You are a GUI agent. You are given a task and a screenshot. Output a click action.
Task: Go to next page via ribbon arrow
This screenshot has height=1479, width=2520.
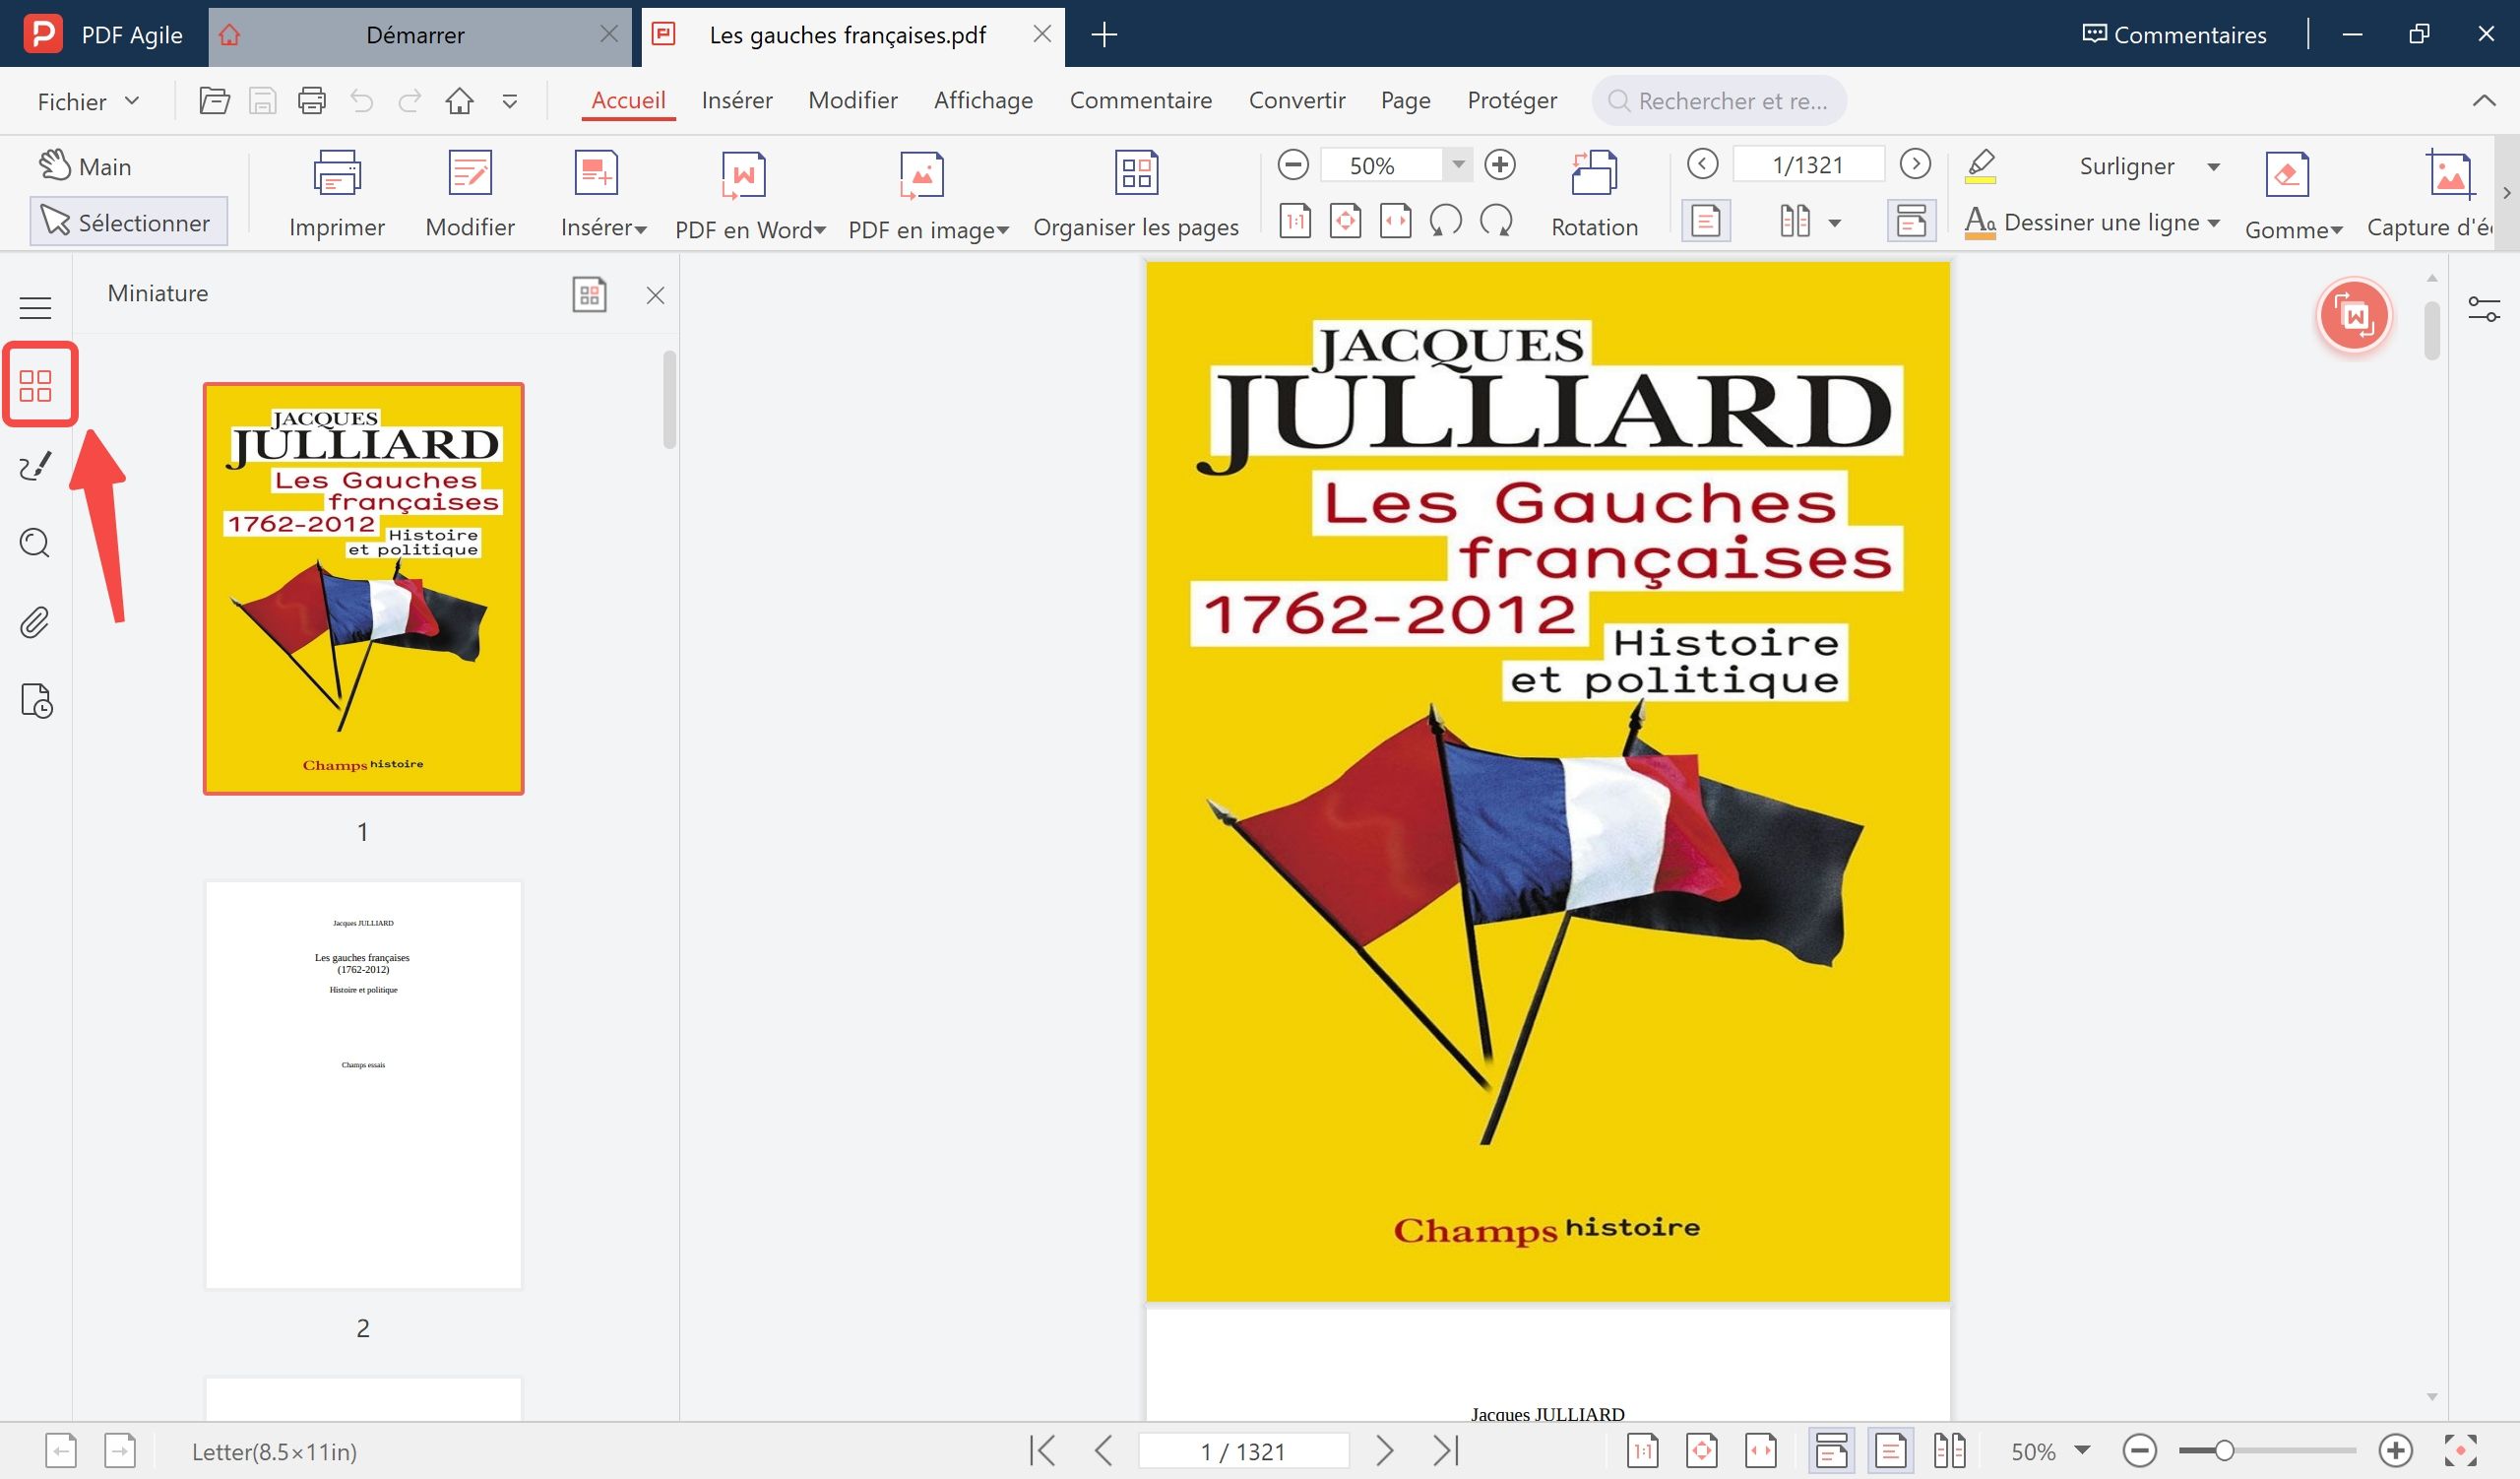point(1915,164)
